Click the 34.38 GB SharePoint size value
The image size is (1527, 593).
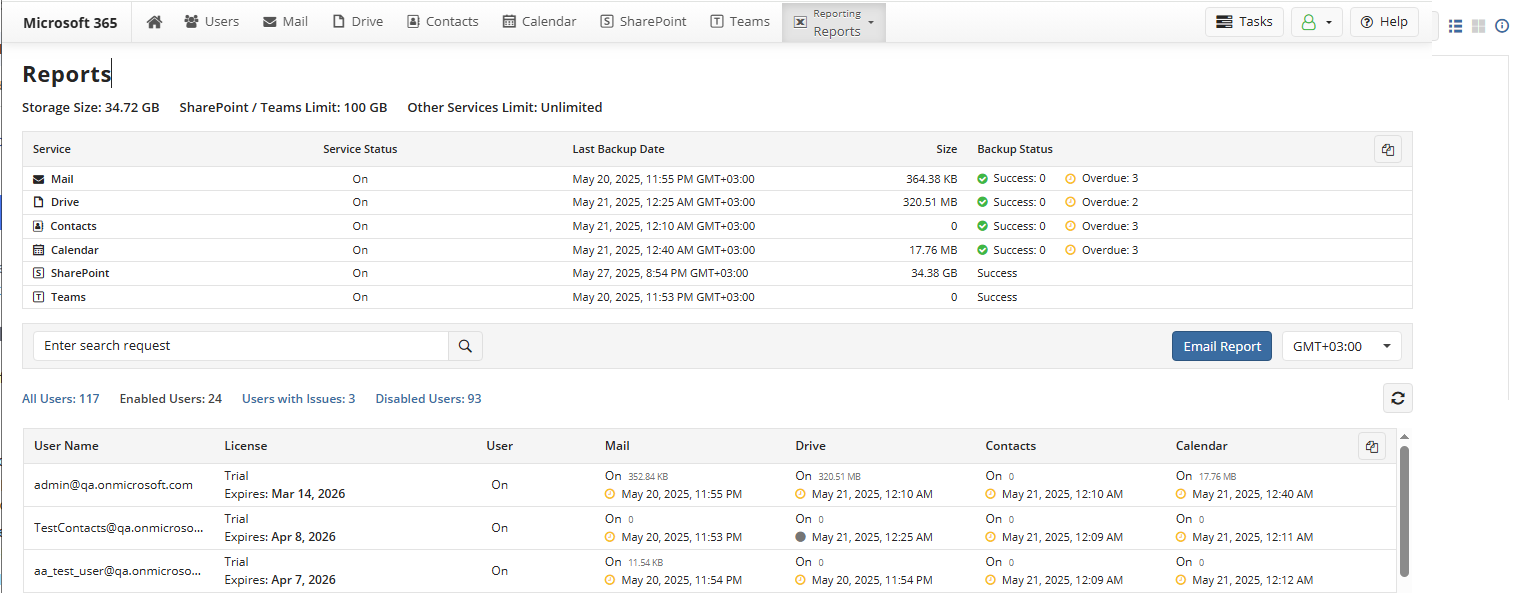click(934, 273)
